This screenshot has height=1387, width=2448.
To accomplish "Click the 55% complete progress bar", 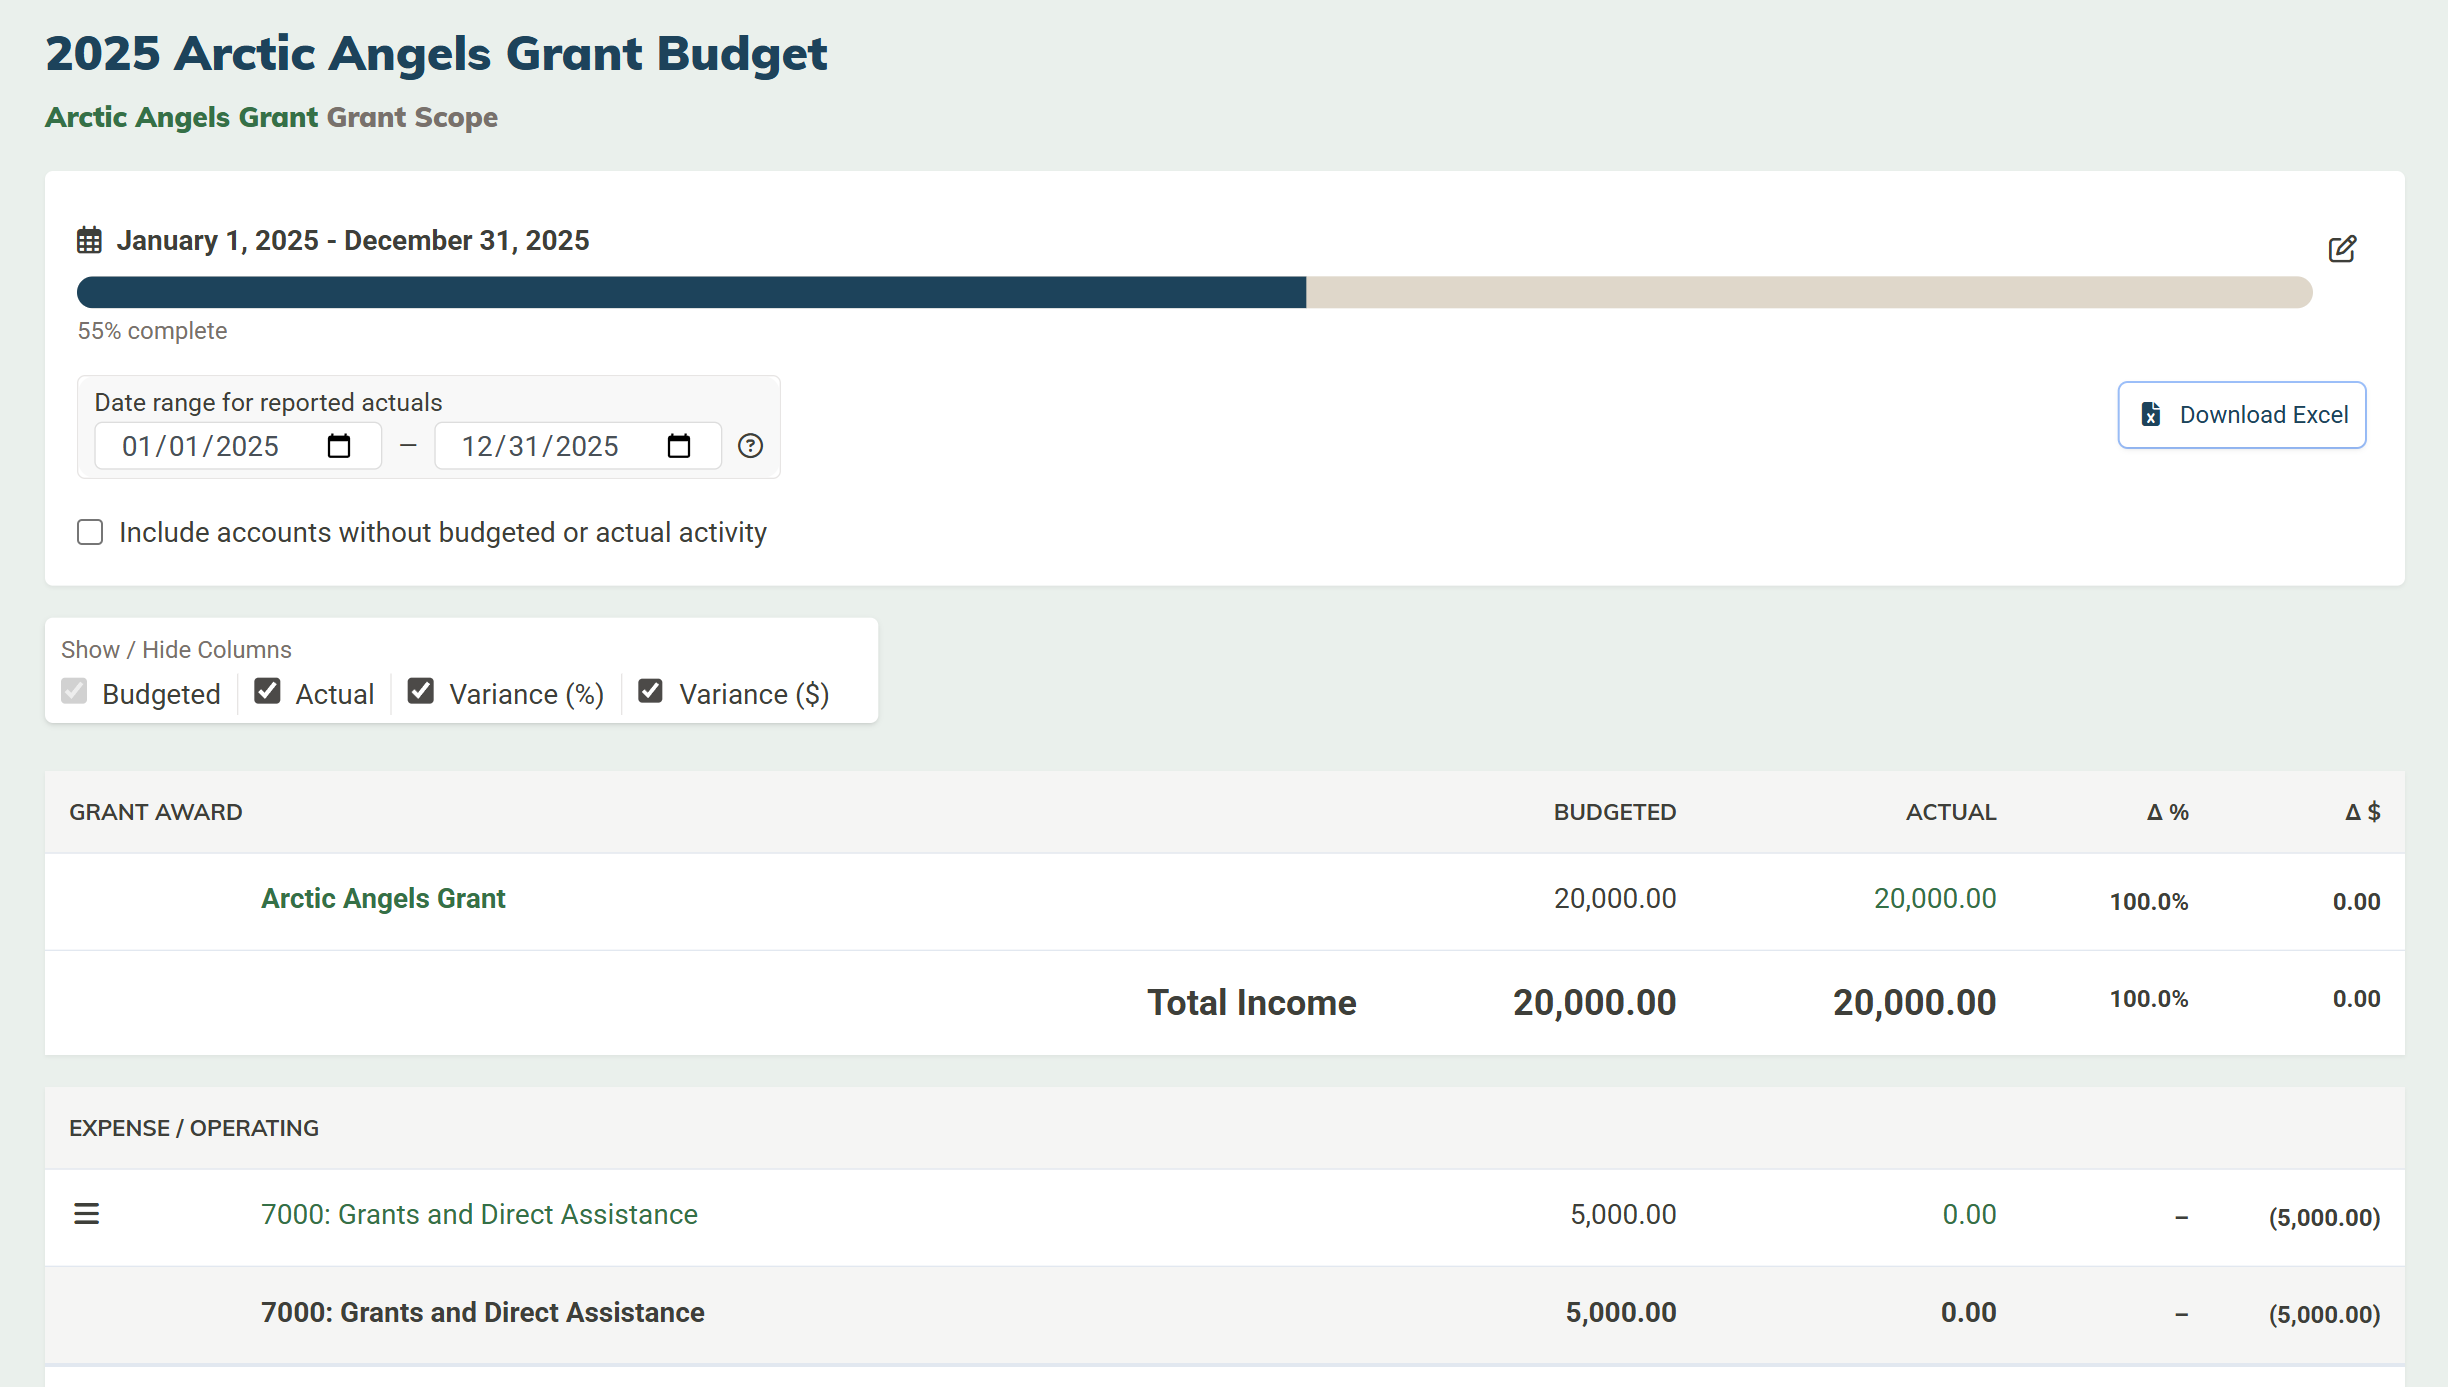I will [x=1195, y=292].
